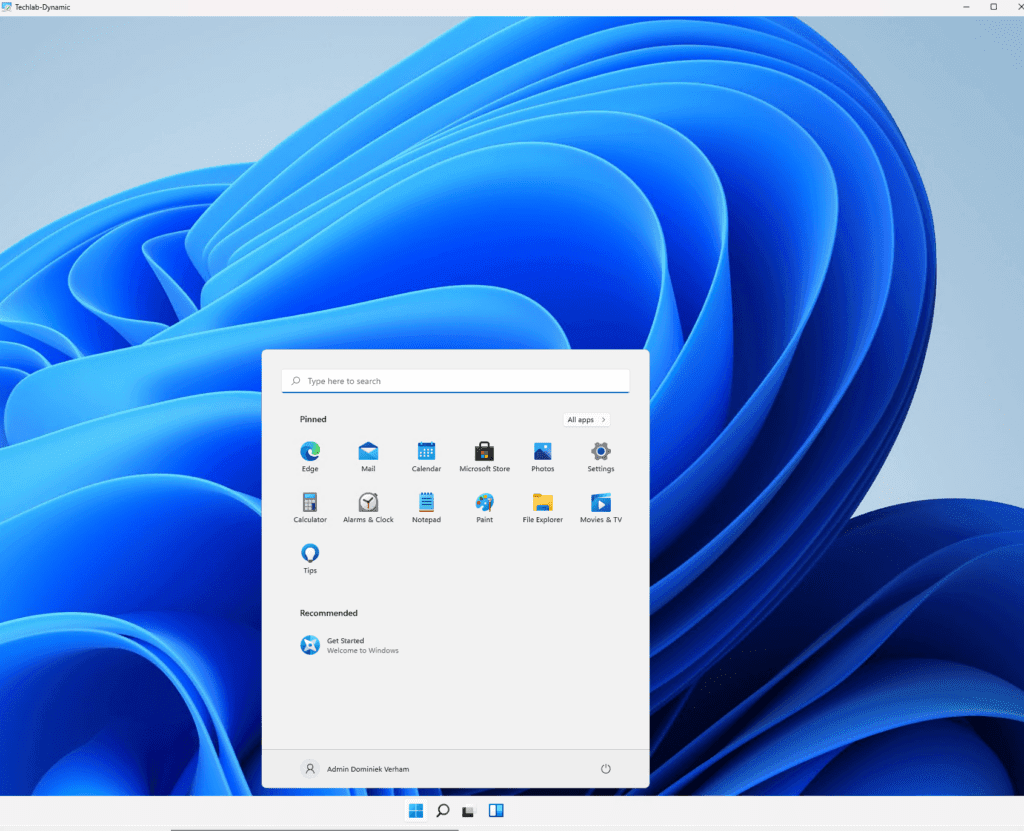1024x831 pixels.
Task: Click the taskbar Search magnifier icon
Action: coord(443,811)
